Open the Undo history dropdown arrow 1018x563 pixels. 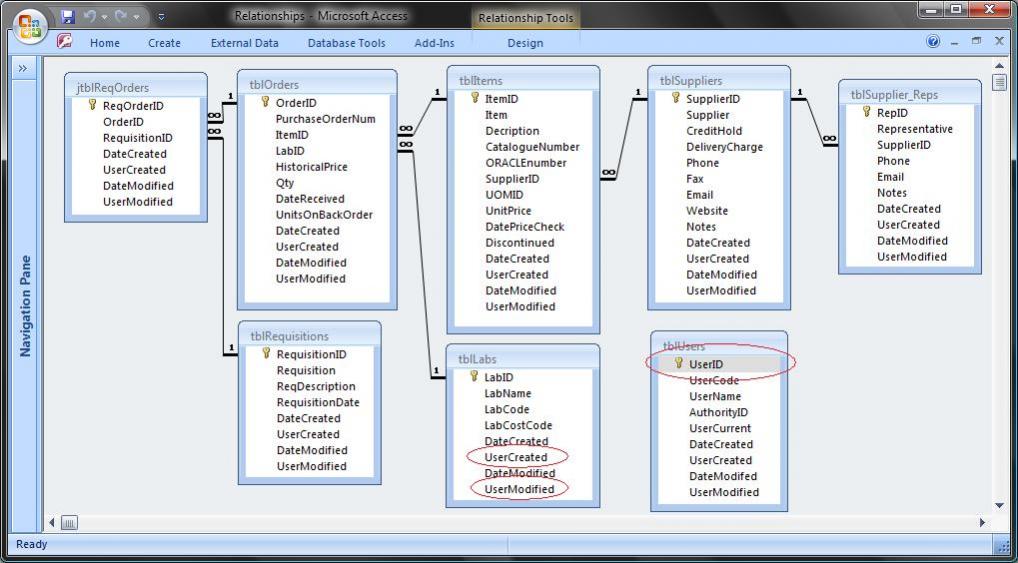point(104,18)
